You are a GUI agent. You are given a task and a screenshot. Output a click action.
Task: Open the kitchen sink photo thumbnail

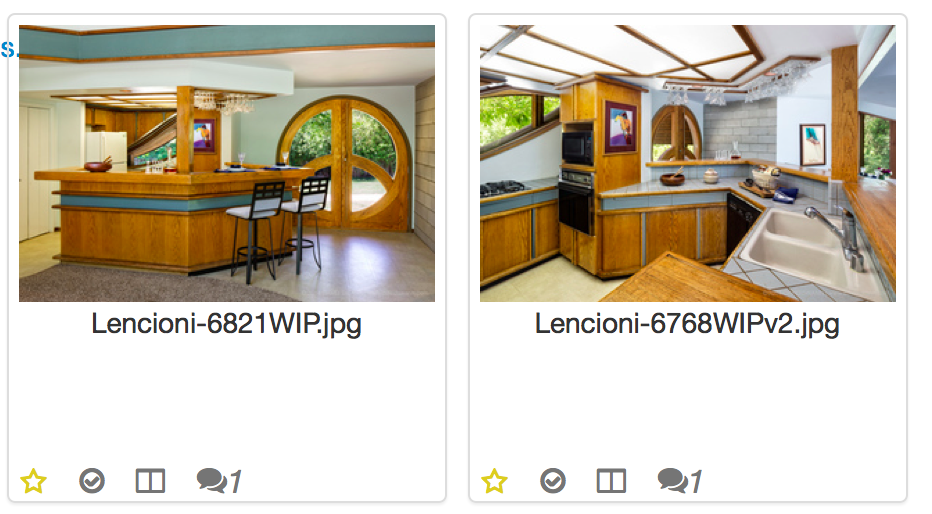pyautogui.click(x=688, y=163)
